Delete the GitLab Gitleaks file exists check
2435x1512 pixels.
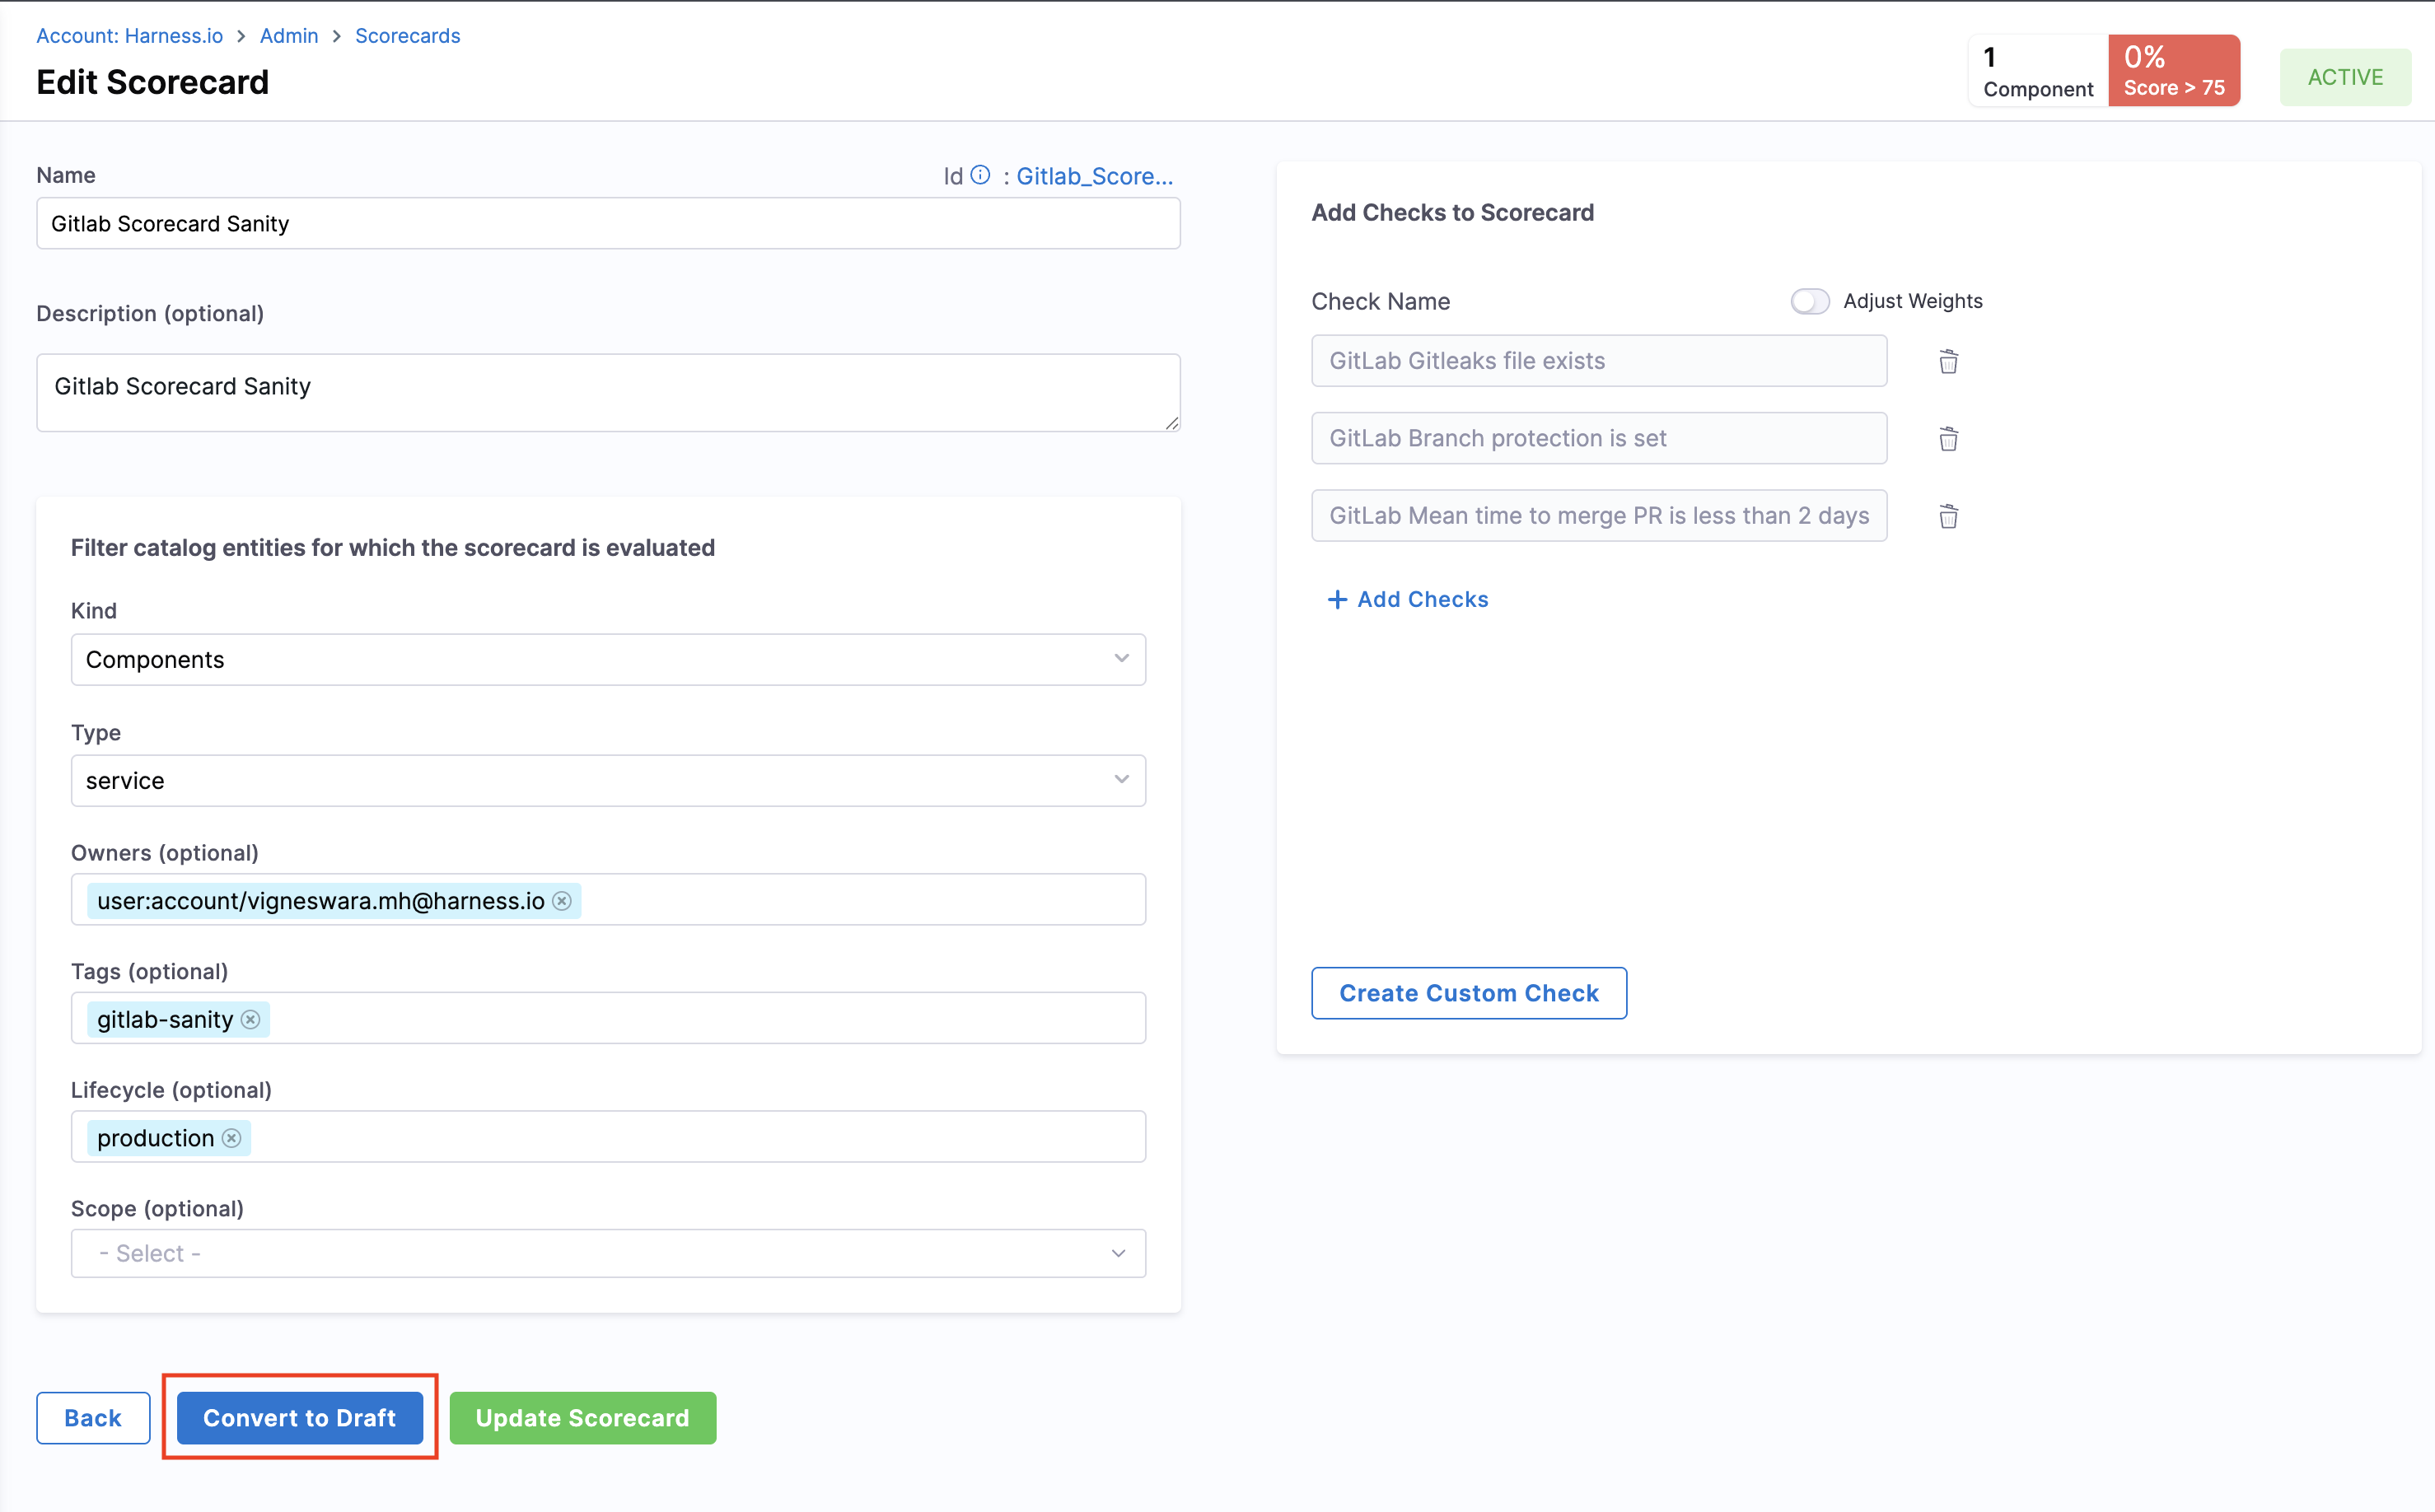coord(1948,361)
